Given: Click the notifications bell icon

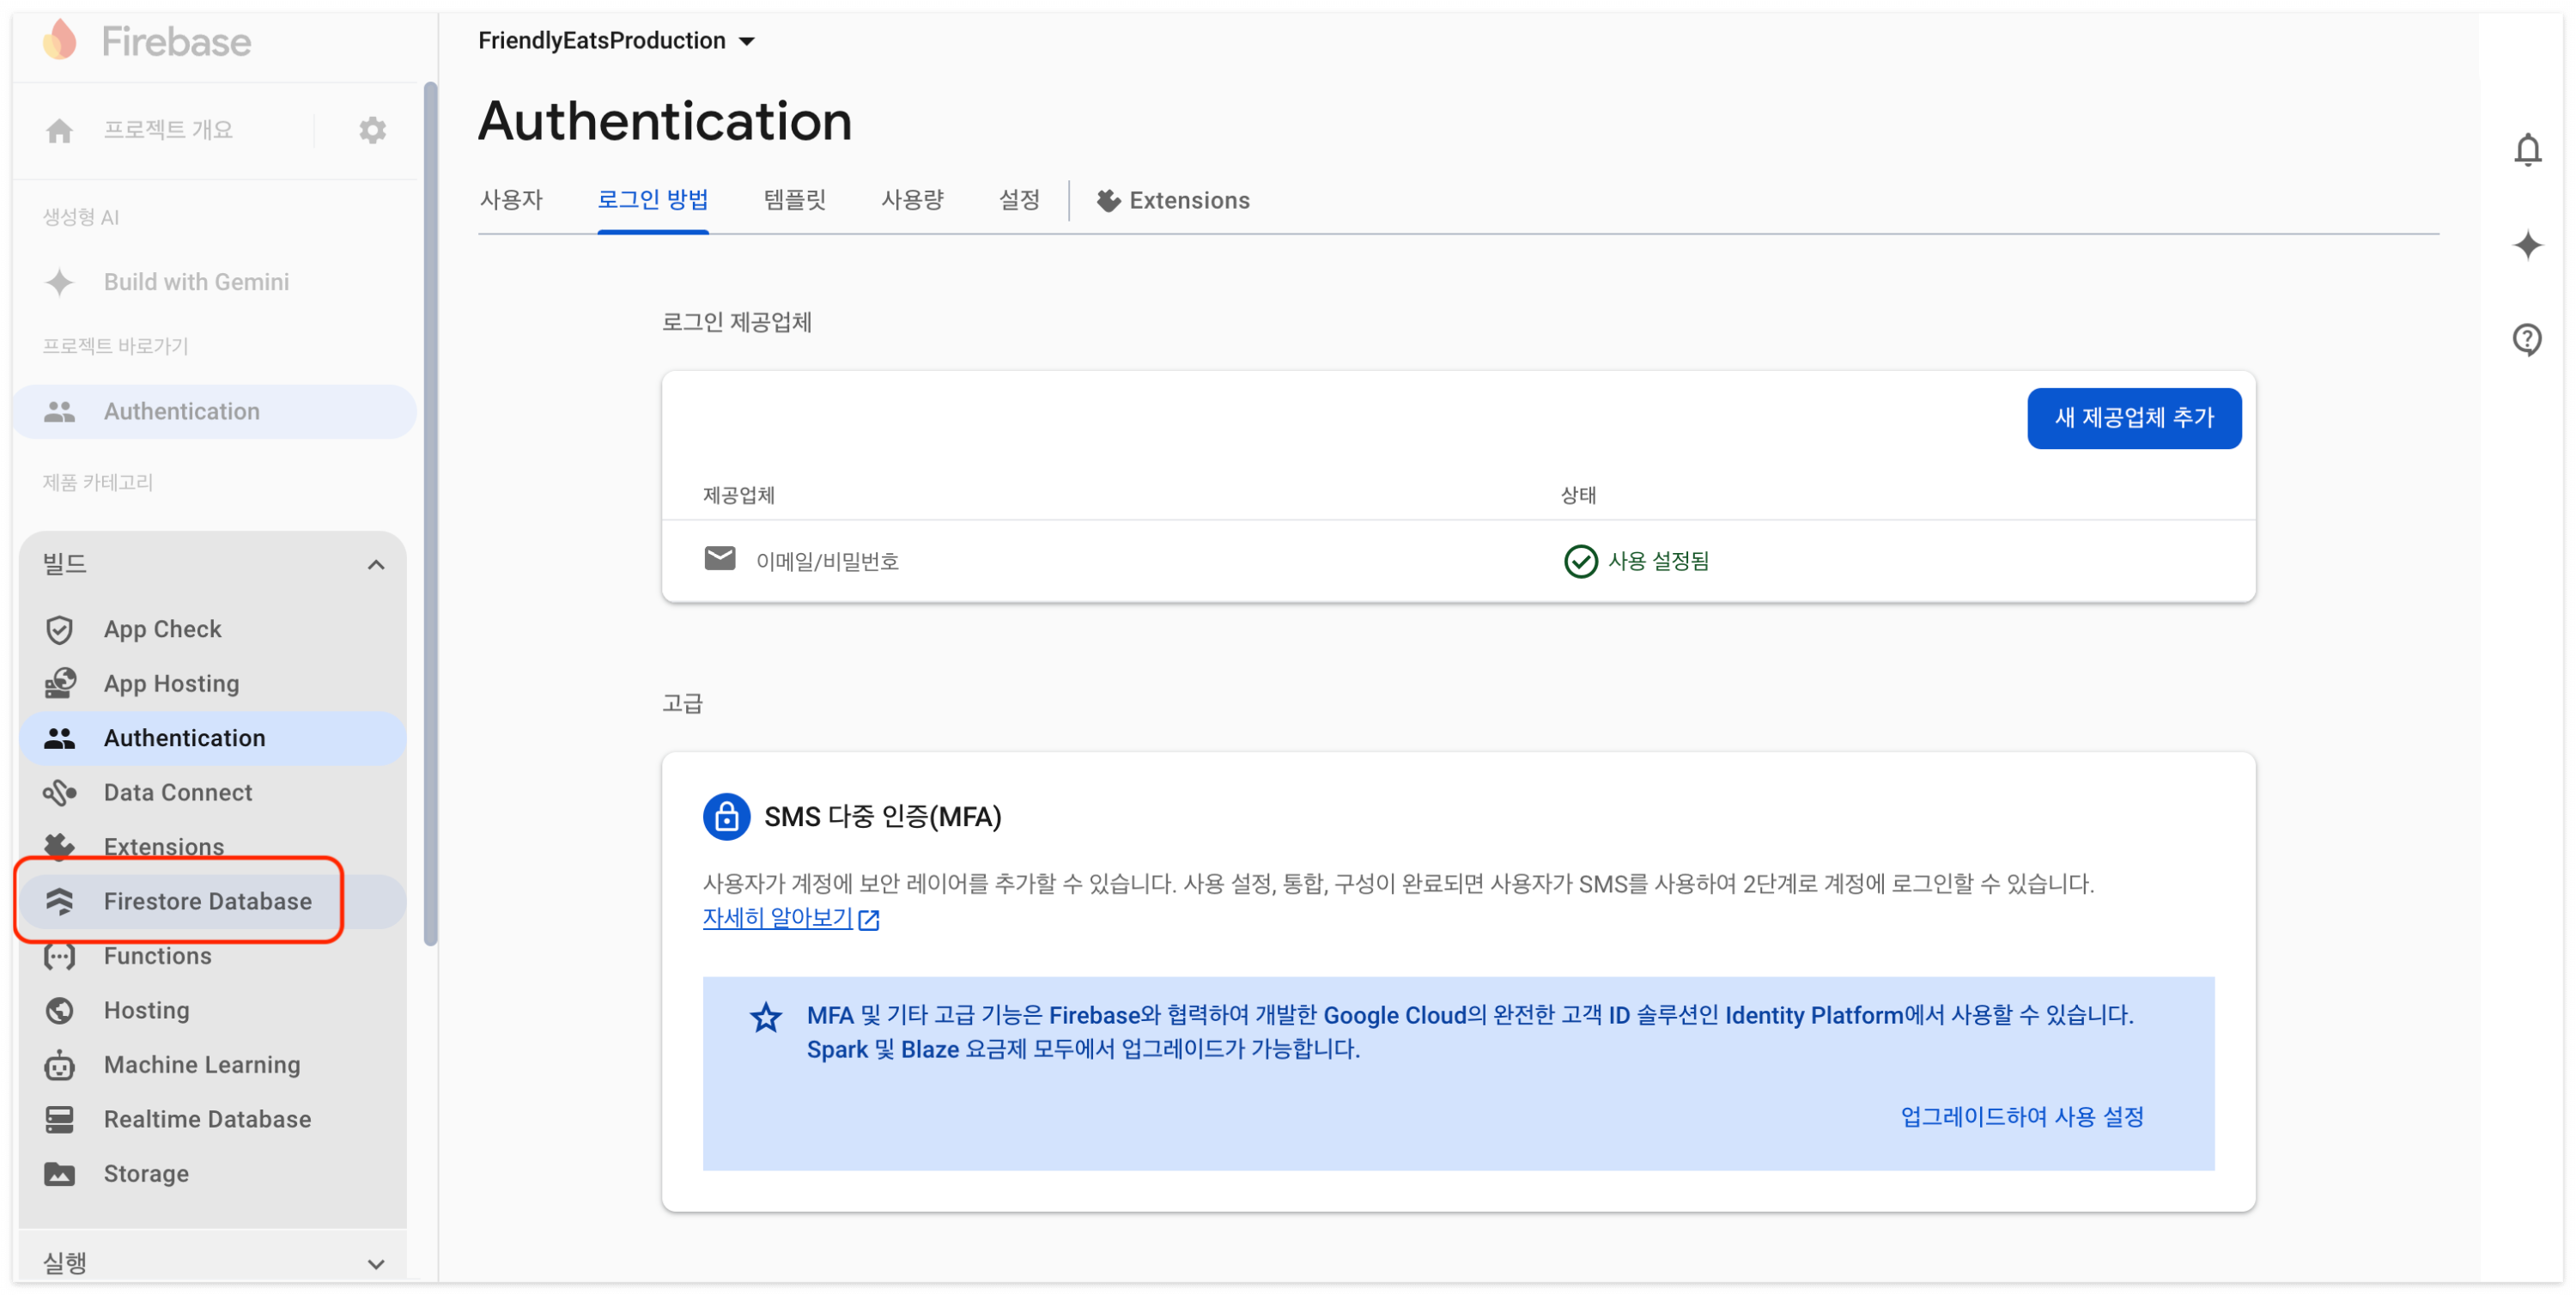Looking at the screenshot, I should coord(2526,150).
